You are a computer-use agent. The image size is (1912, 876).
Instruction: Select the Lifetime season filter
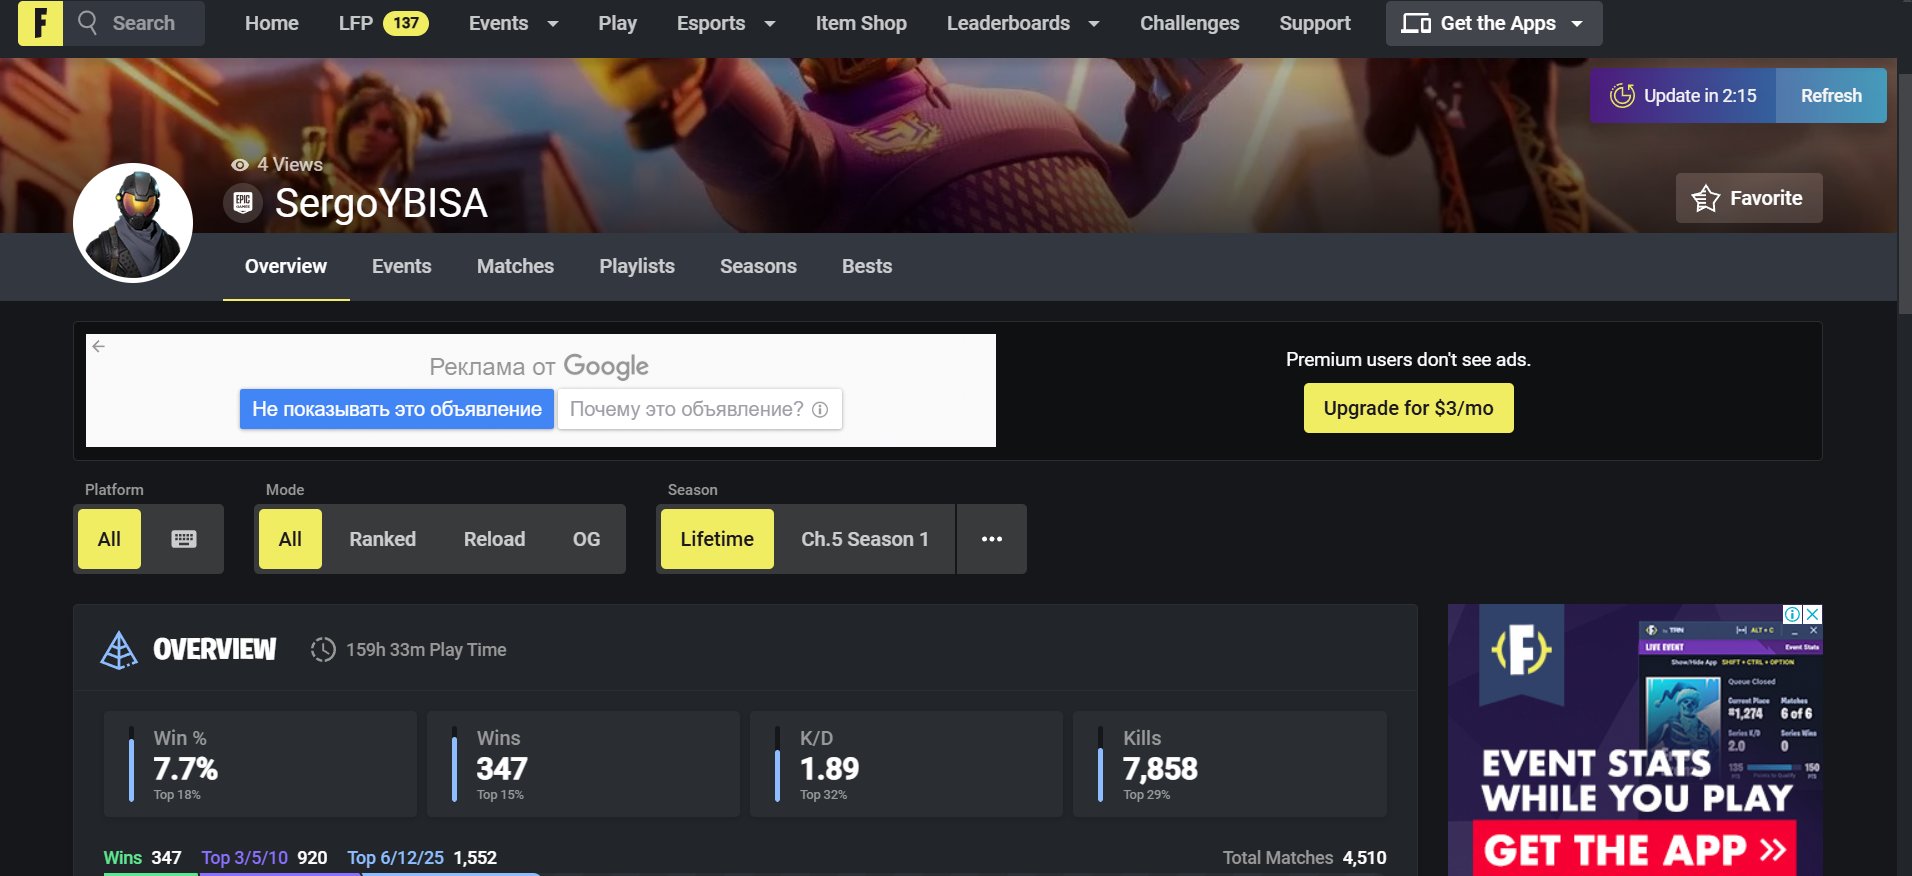tap(717, 539)
